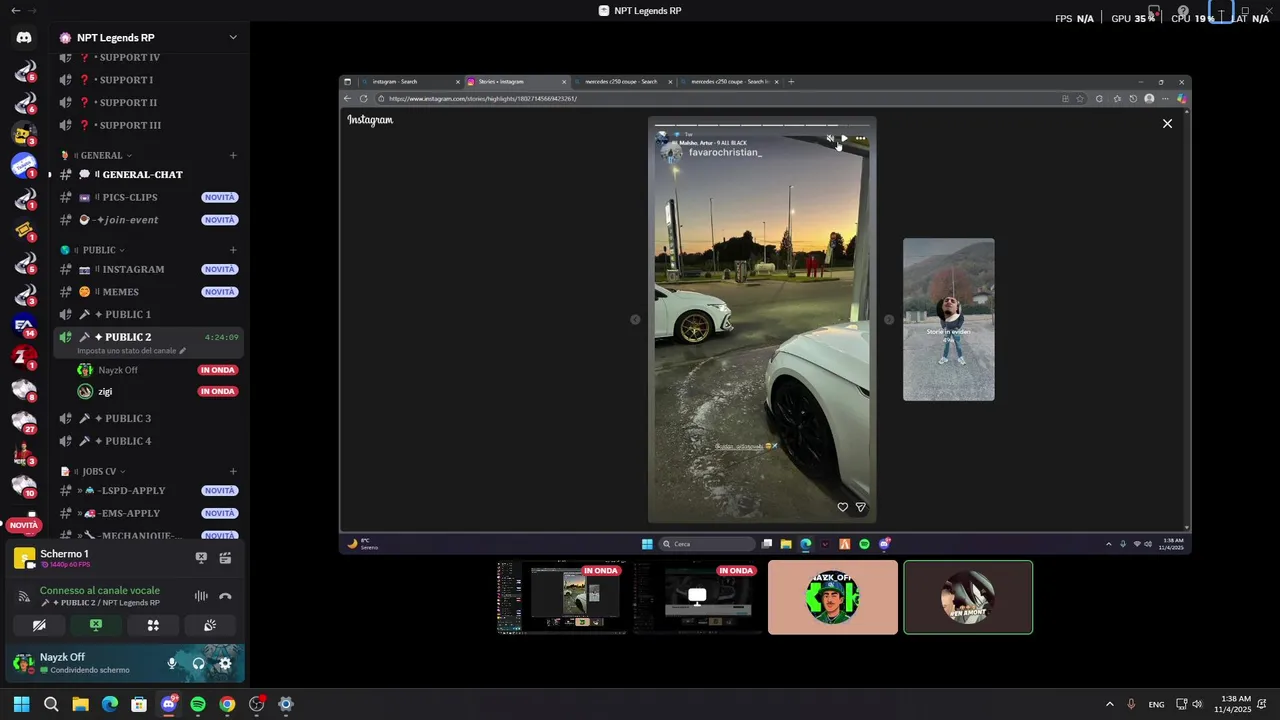Screen dimensions: 1280x720
Task: Join SUPPORT I voice channel
Action: [148, 80]
